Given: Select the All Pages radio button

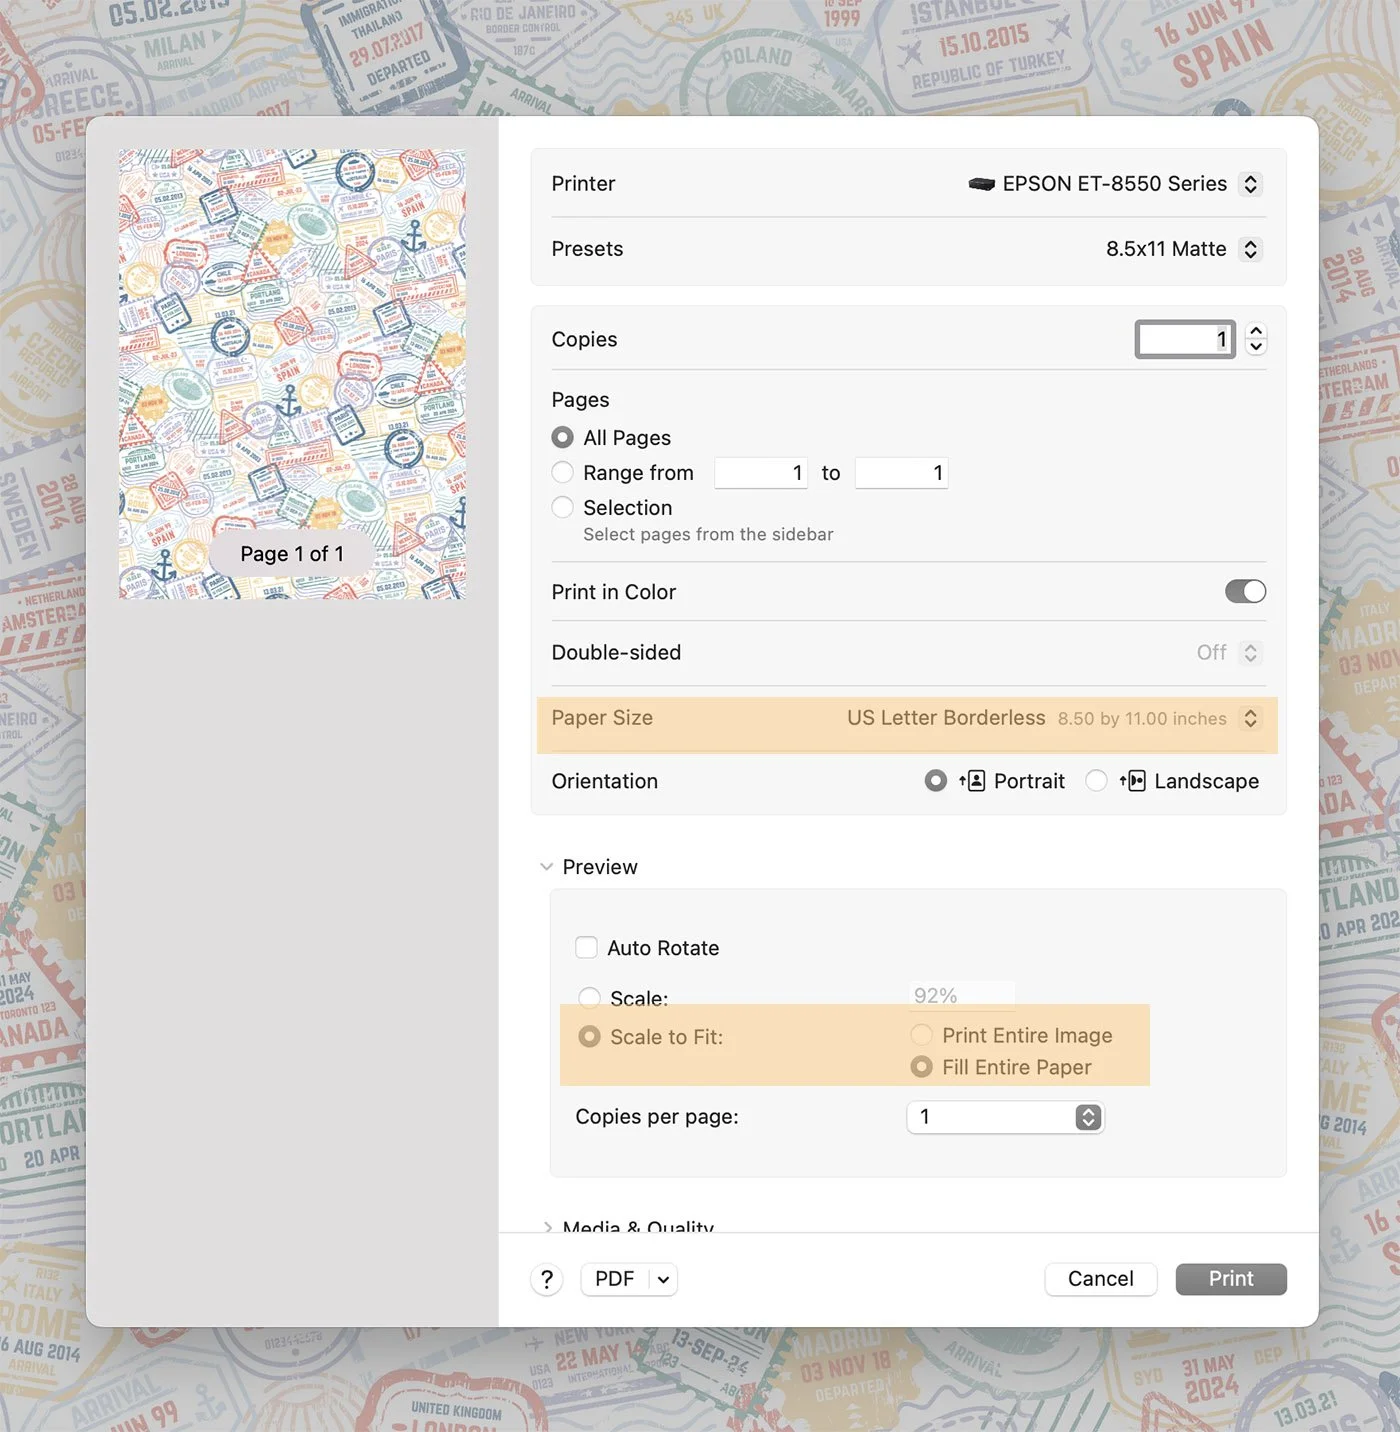Looking at the screenshot, I should (563, 438).
